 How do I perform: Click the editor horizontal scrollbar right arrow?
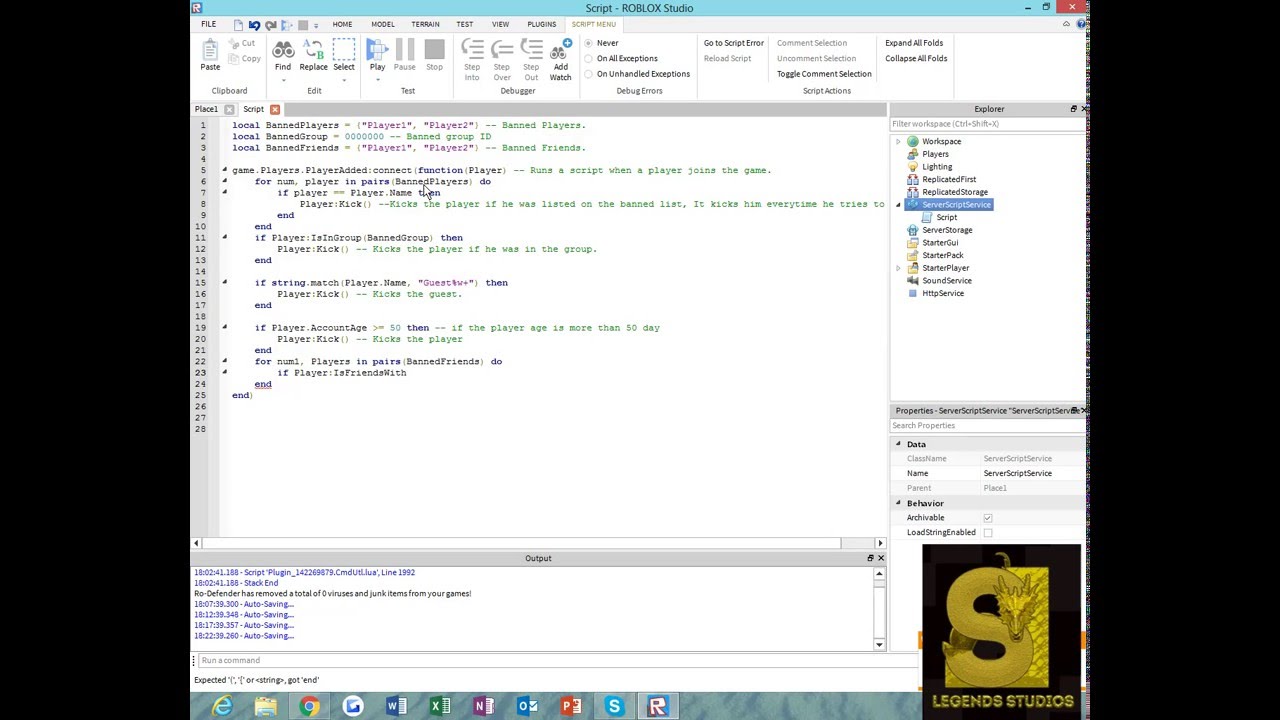[880, 543]
